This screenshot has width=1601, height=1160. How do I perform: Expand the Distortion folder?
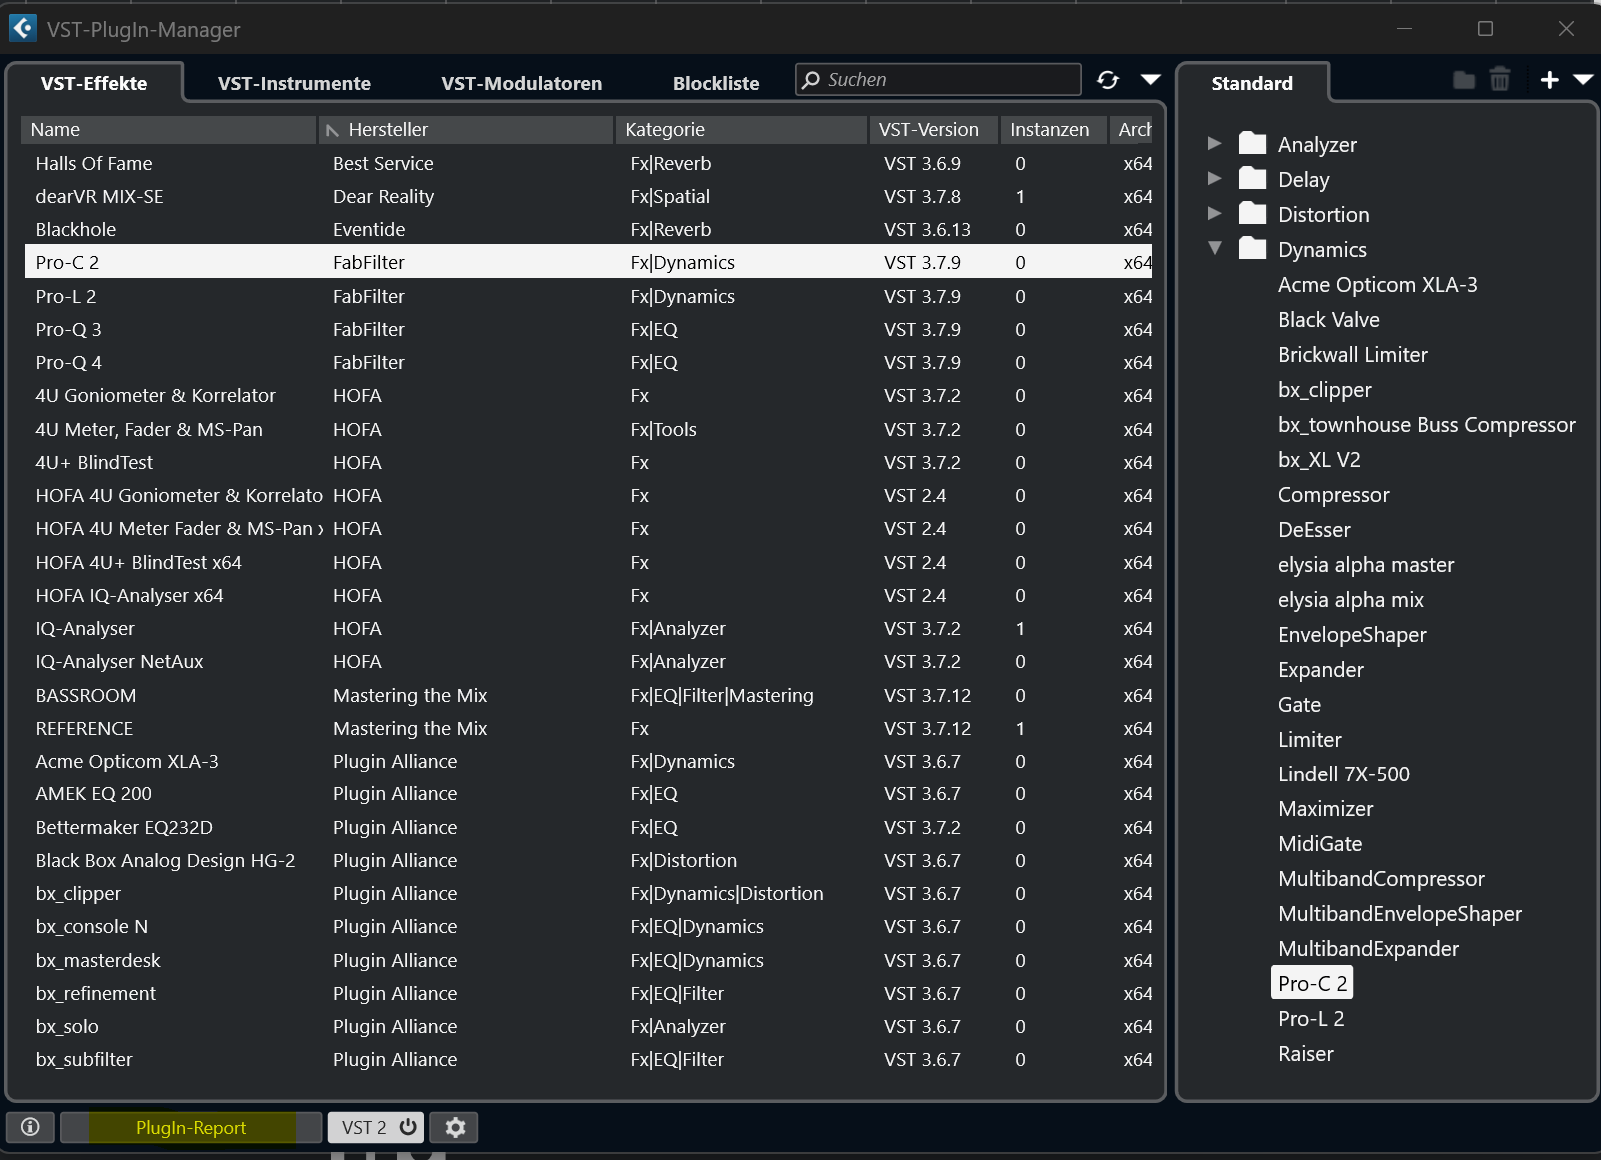click(1214, 214)
